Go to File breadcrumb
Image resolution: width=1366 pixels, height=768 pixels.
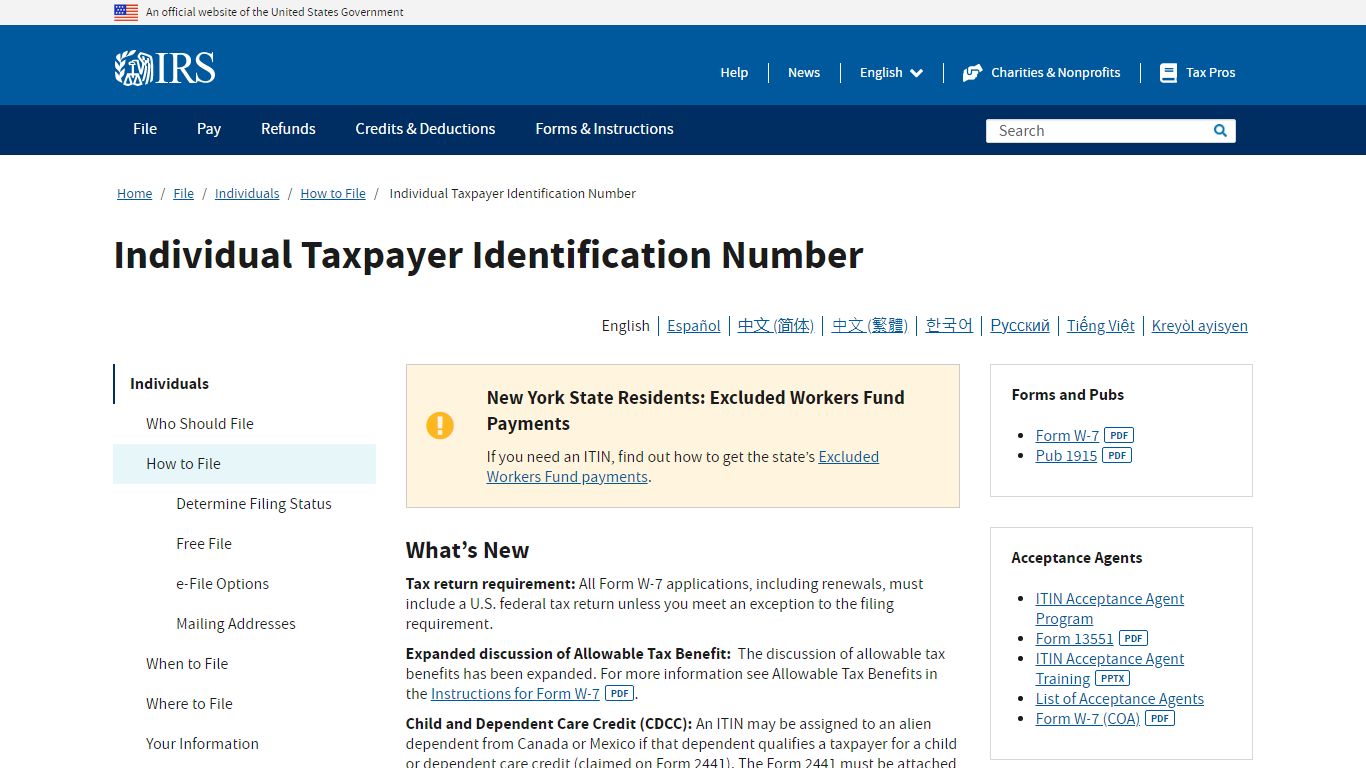click(x=183, y=194)
